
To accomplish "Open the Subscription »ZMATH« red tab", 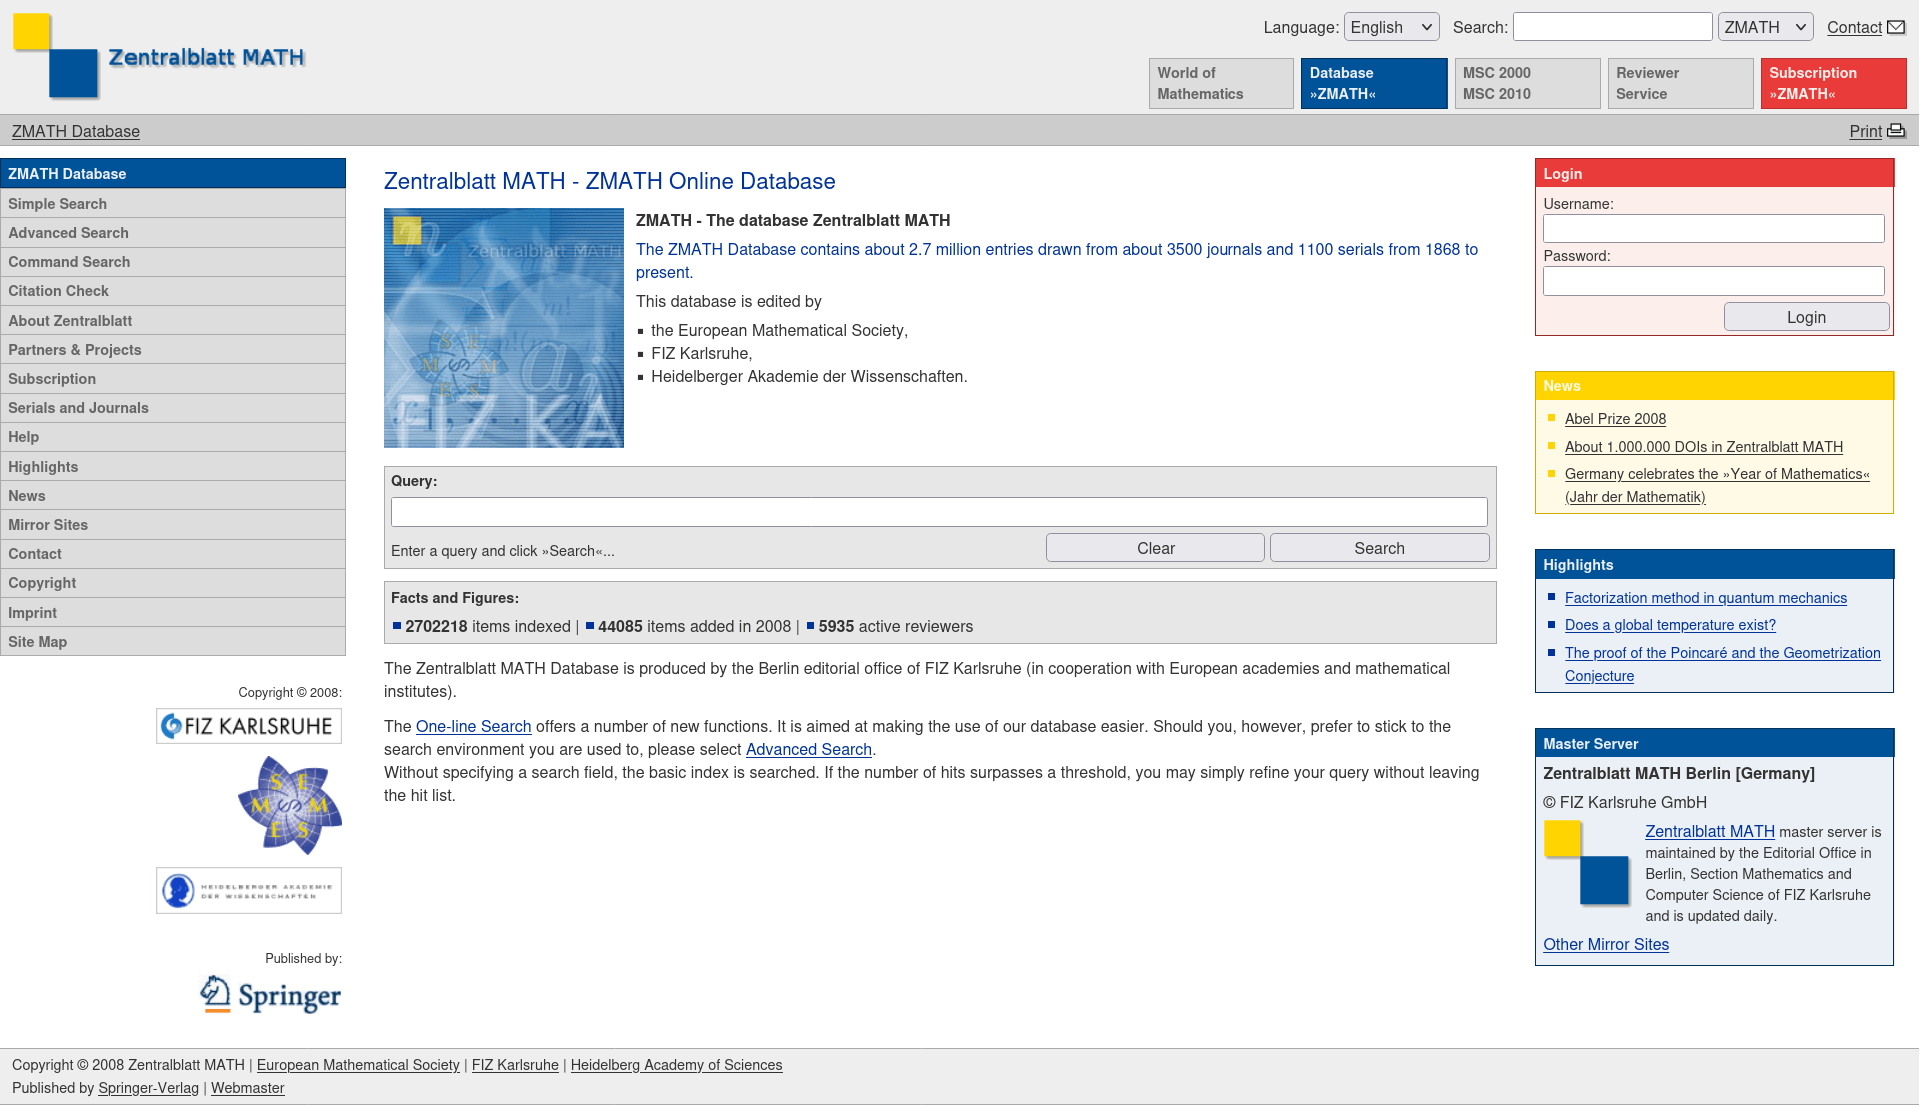I will click(x=1832, y=83).
